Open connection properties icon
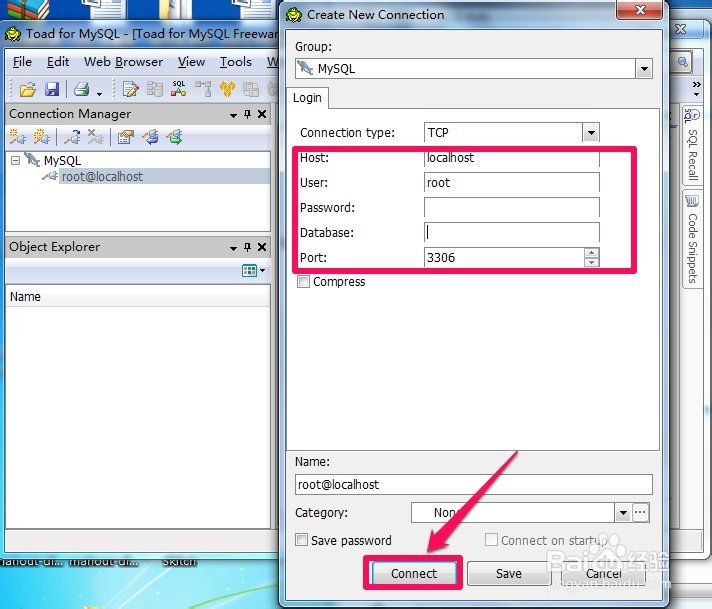The height and width of the screenshot is (609, 712). [126, 137]
